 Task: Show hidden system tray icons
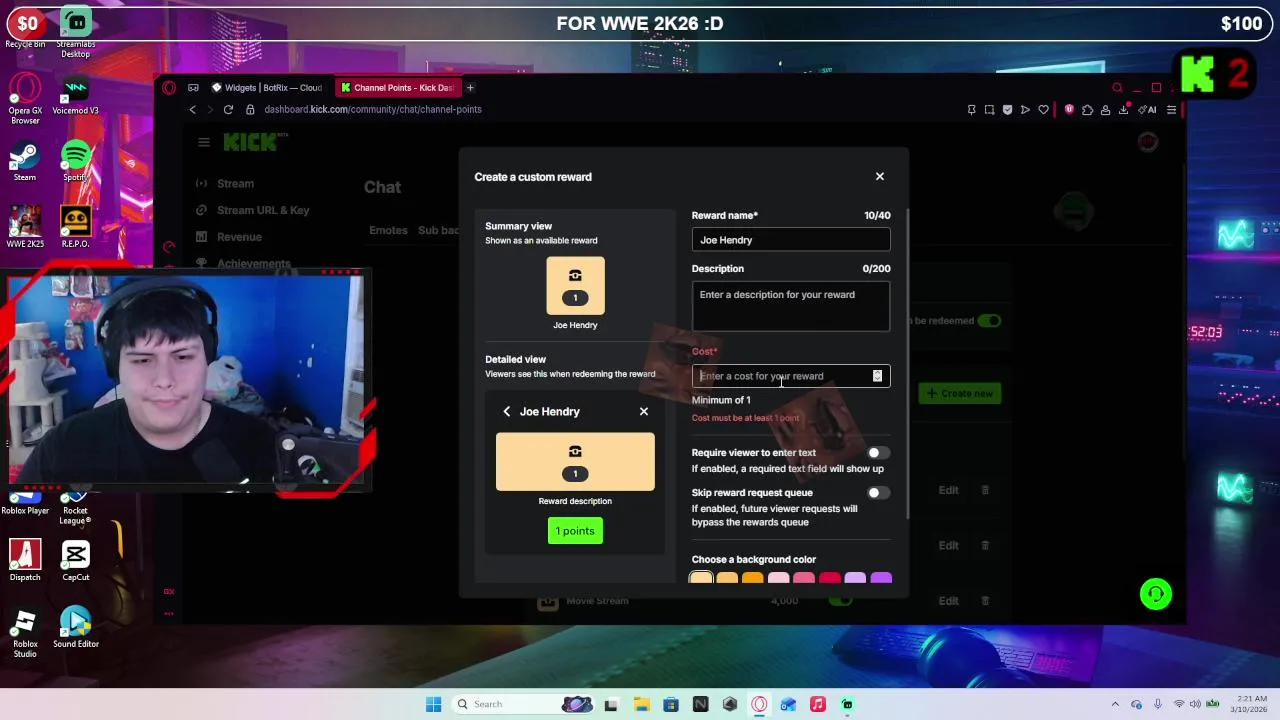(1115, 704)
